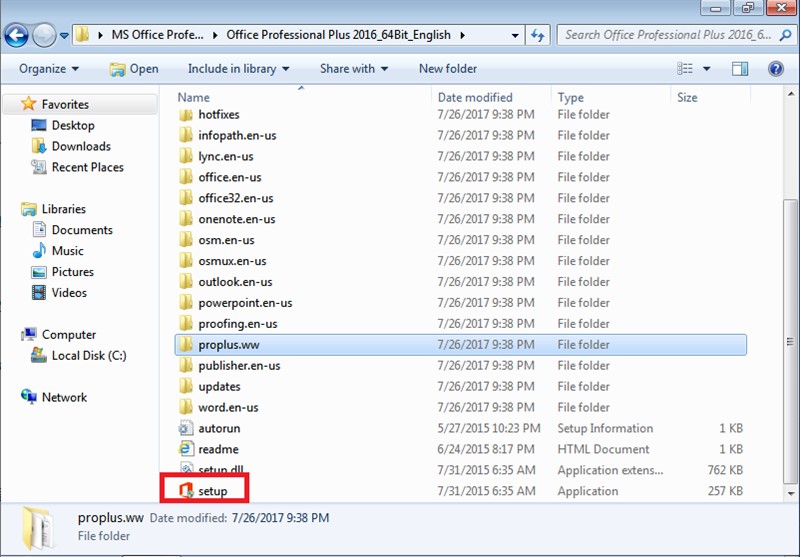Toggle the preview pane icon
Screen dimensions: 800x557
pyautogui.click(x=740, y=69)
